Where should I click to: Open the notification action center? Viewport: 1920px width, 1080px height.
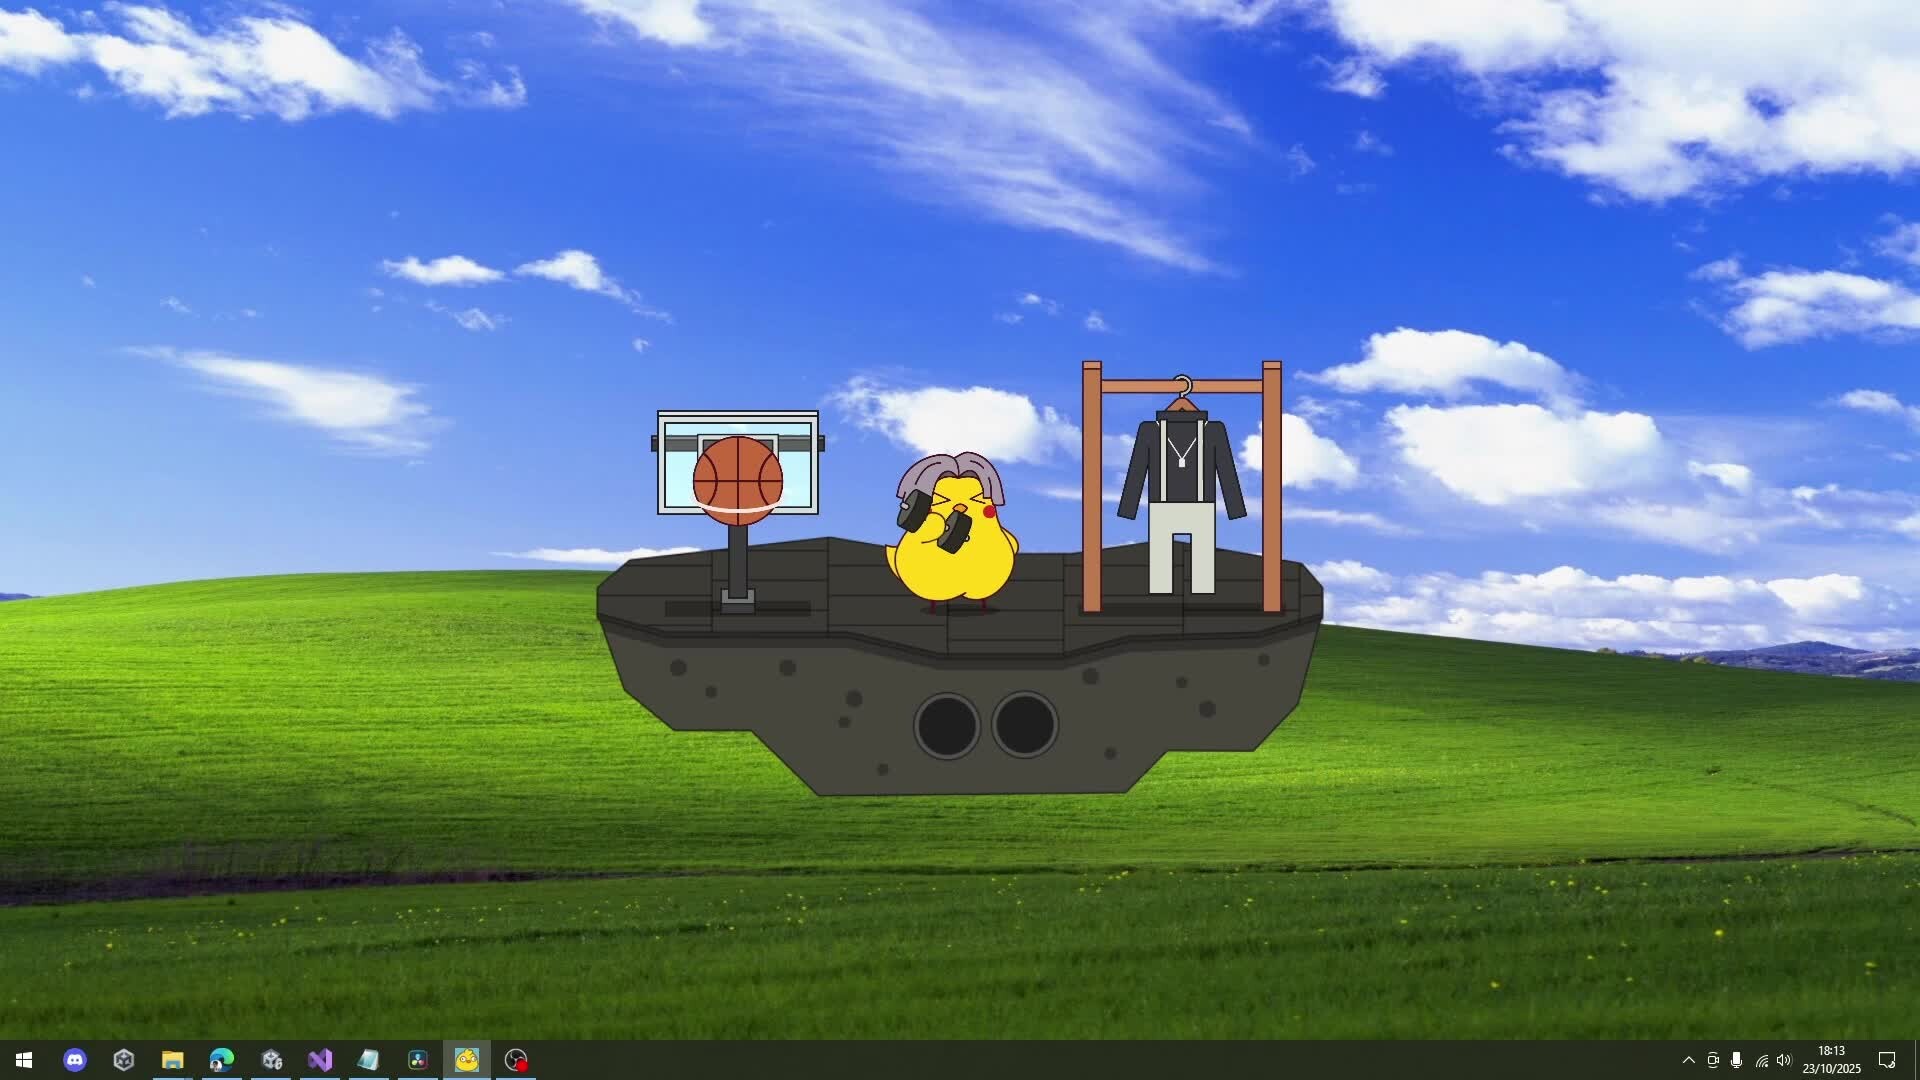[x=1887, y=1060]
